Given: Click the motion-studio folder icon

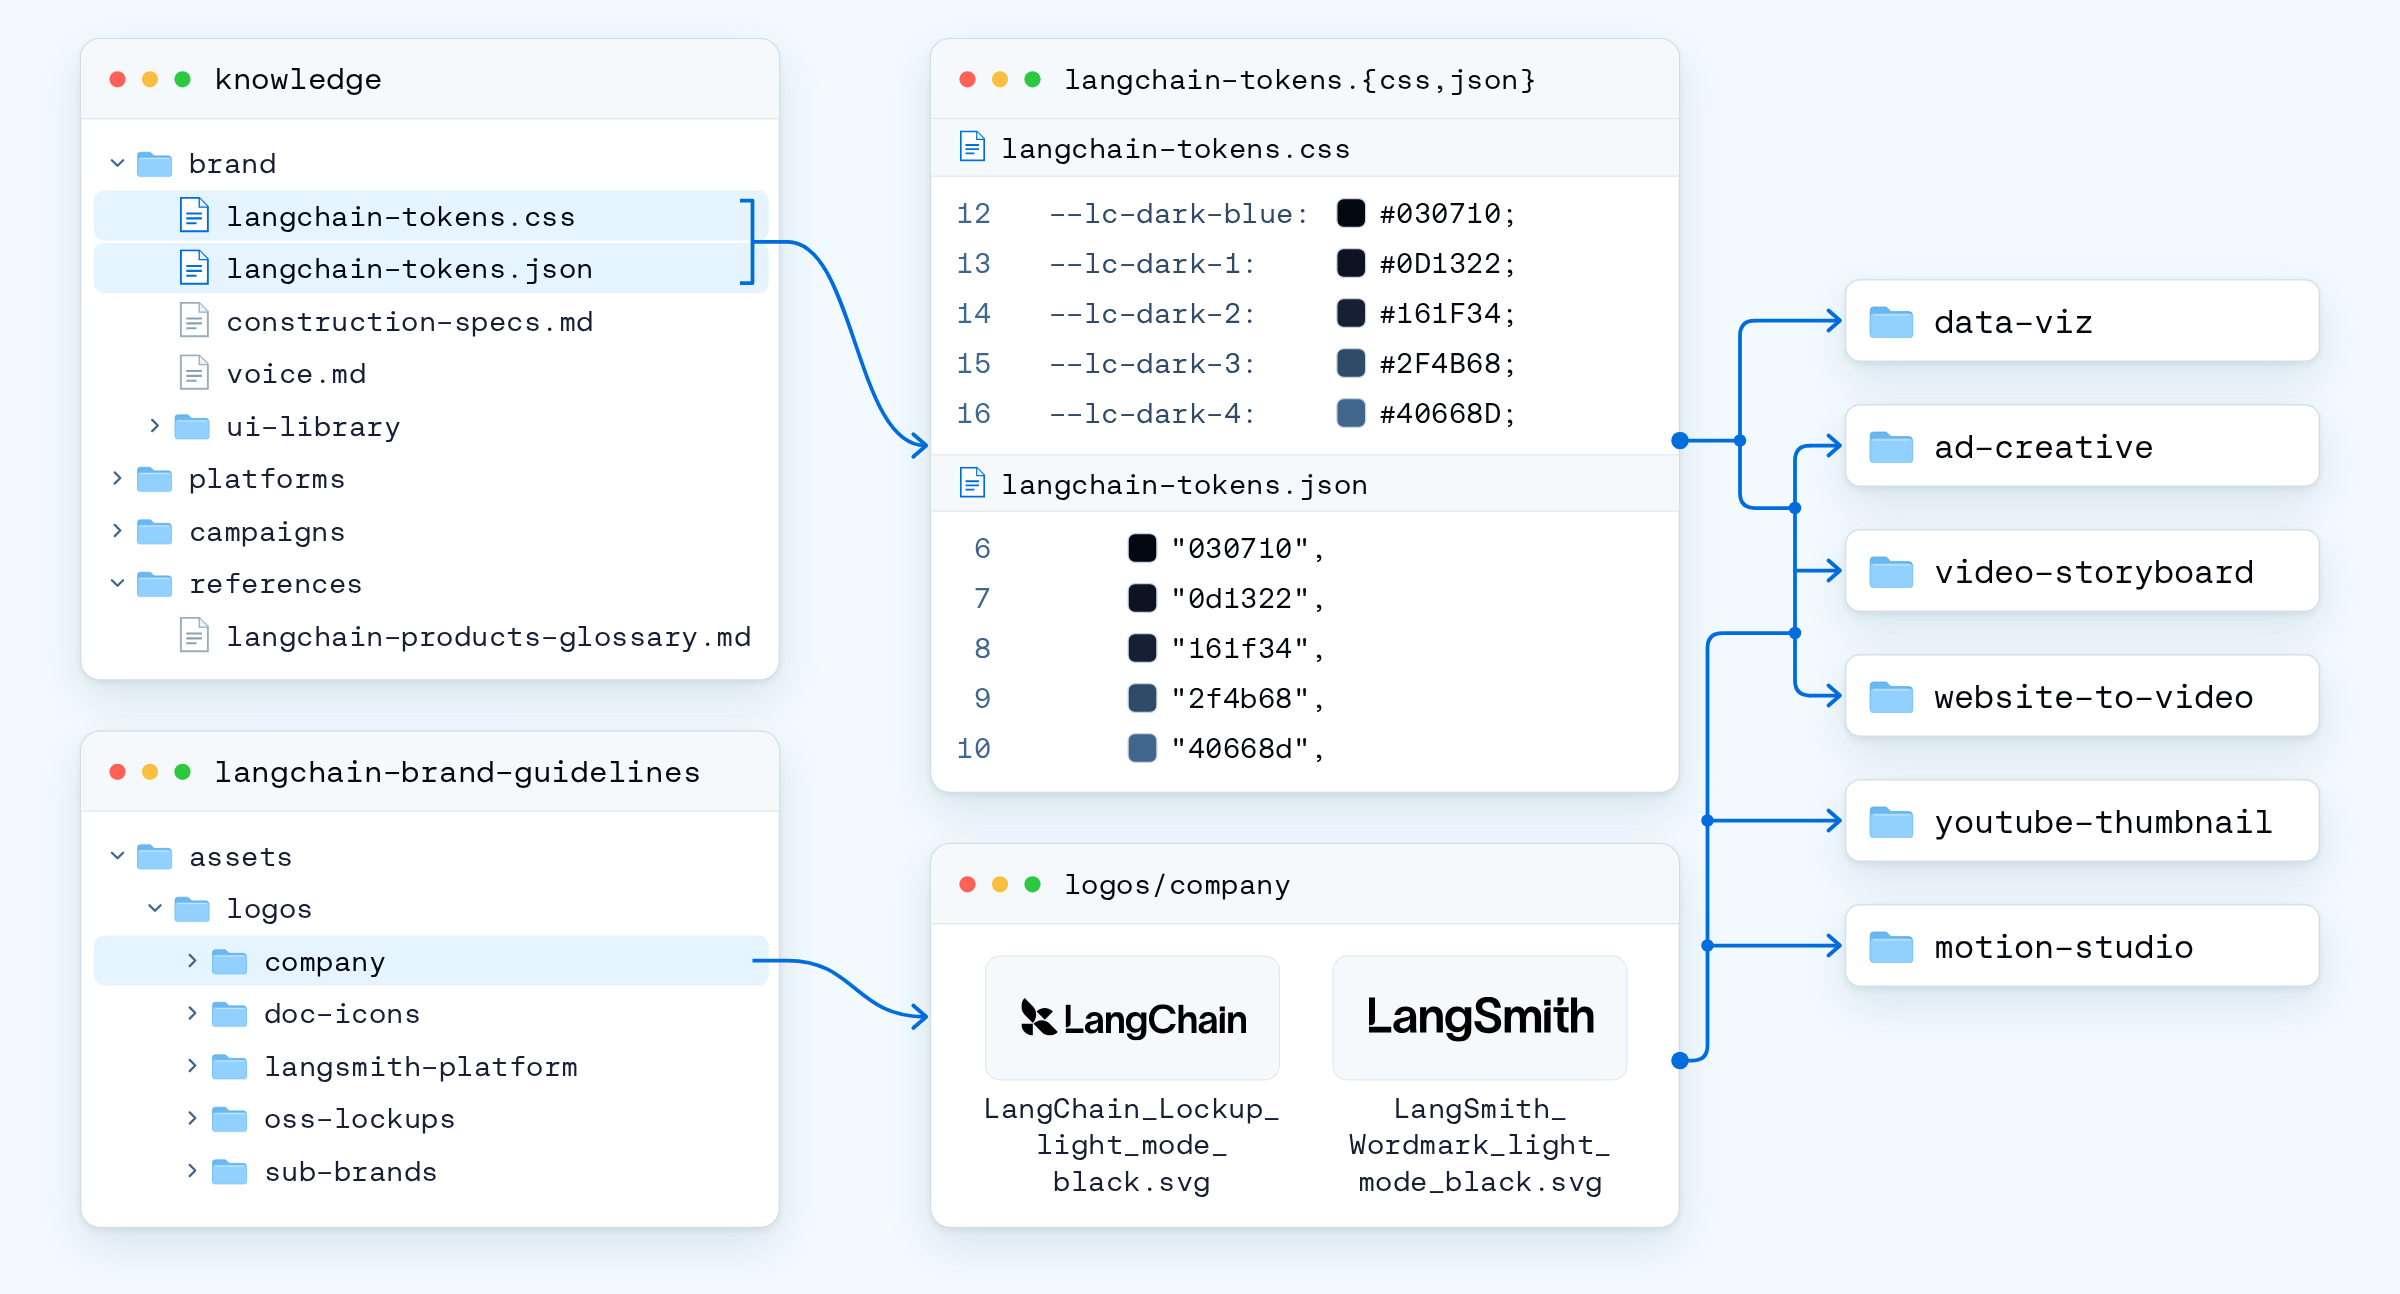Looking at the screenshot, I should point(1891,947).
